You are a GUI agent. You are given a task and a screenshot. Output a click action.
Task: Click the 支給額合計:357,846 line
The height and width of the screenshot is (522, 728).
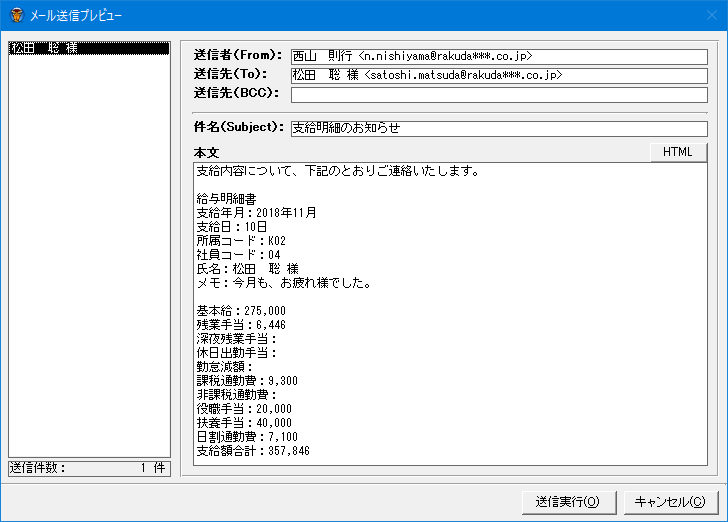pyautogui.click(x=253, y=450)
